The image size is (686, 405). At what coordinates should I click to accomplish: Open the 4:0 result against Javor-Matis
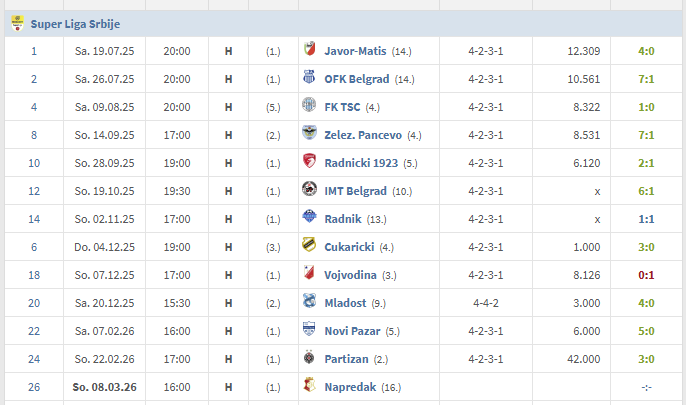(x=647, y=51)
